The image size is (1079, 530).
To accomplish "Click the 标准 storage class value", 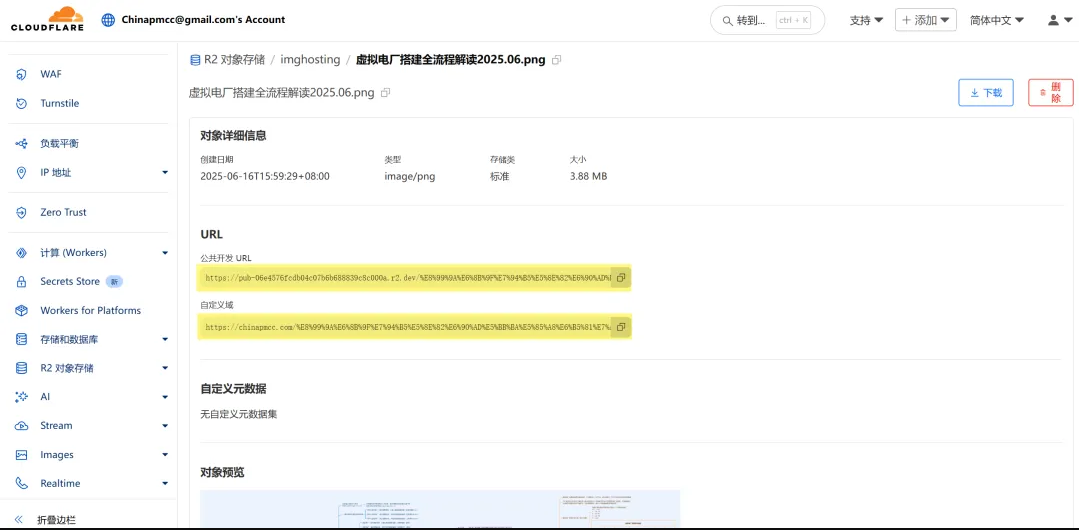I will click(x=499, y=176).
